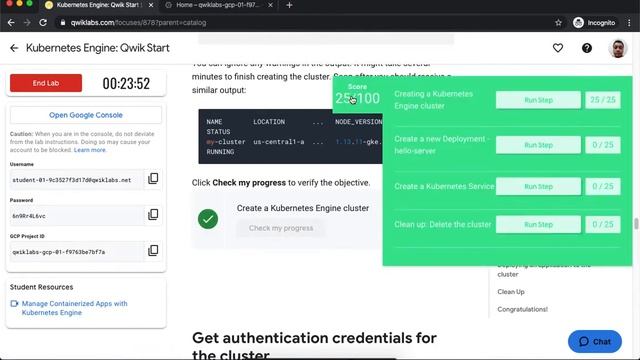This screenshot has width=640, height=360.
Task: Click the Score 25/100 panel header
Action: [x=358, y=95]
